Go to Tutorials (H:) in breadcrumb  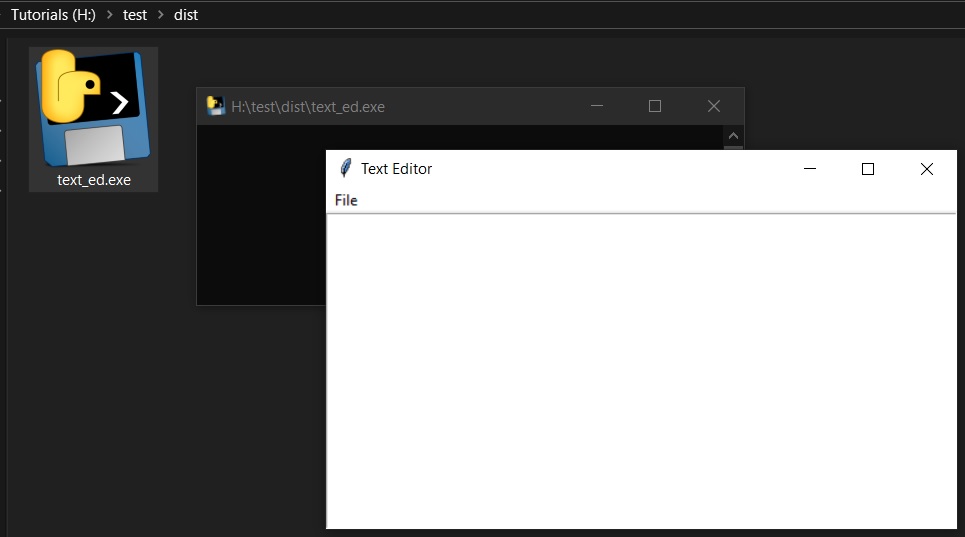tap(54, 15)
